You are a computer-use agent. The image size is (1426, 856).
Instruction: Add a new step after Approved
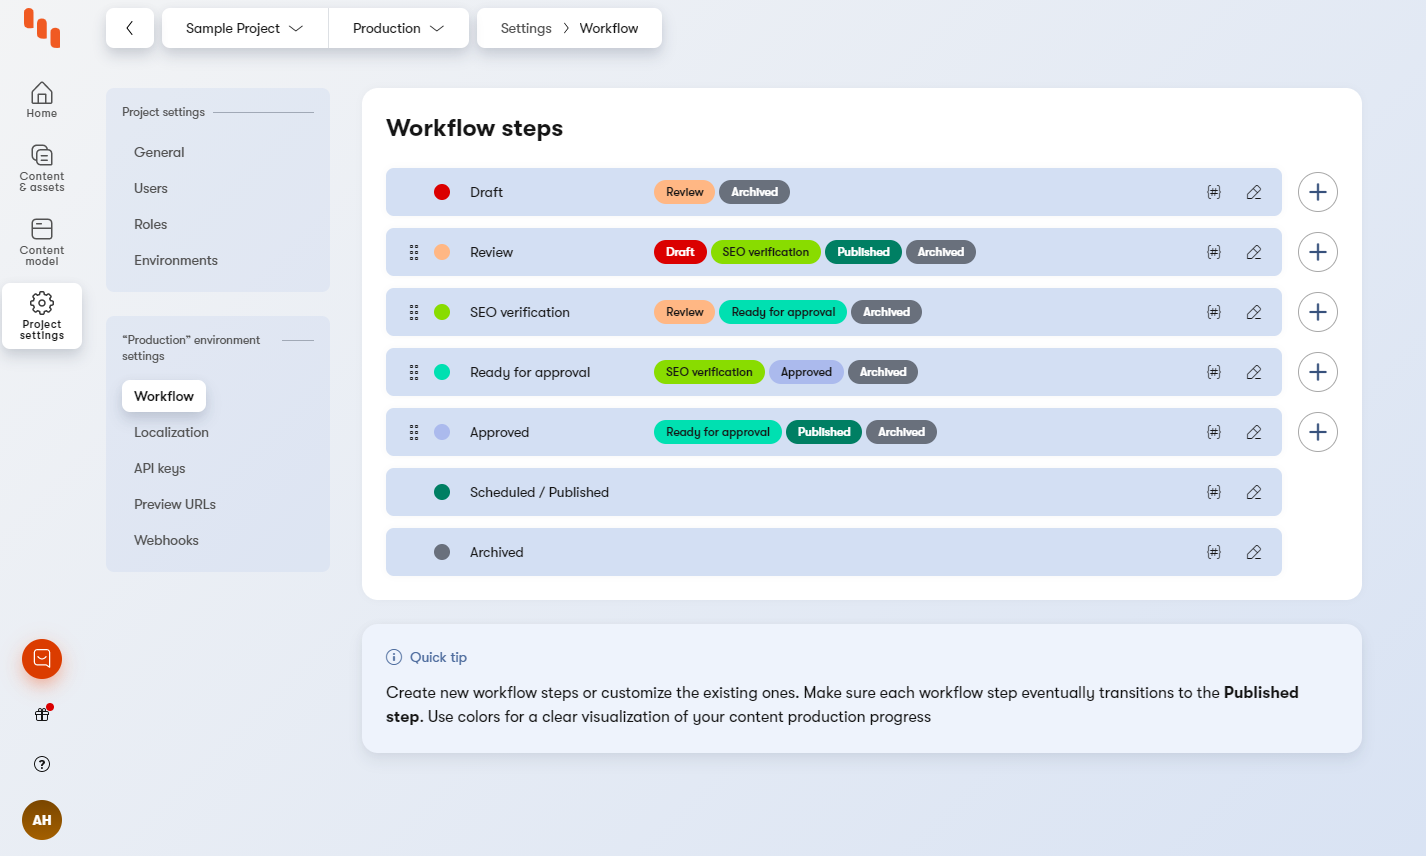point(1317,432)
